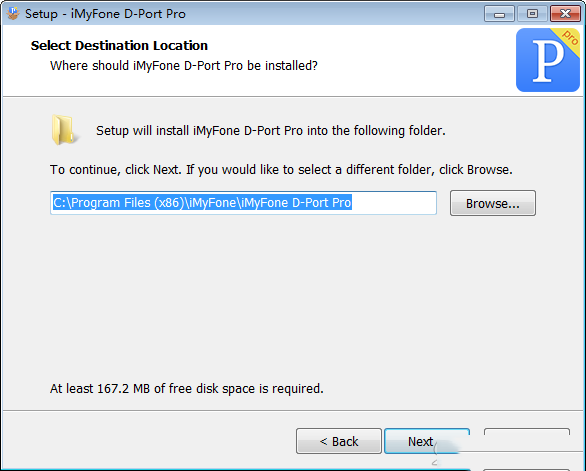Click blank space at the path field's end
The height and width of the screenshot is (471, 586).
[x=394, y=203]
